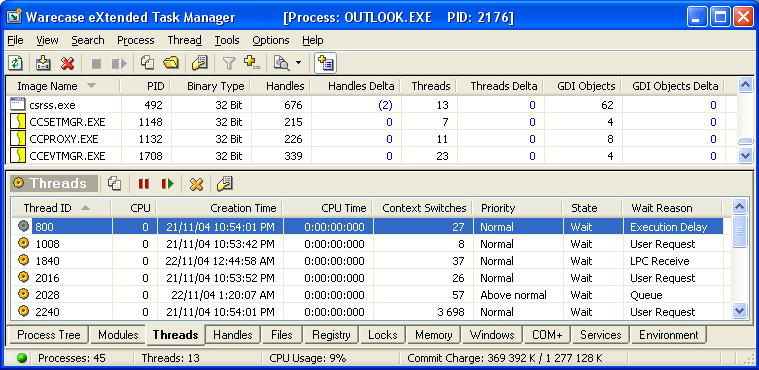The height and width of the screenshot is (370, 759).
Task: Open the dropdown arrow next to find icon
Action: coord(298,63)
